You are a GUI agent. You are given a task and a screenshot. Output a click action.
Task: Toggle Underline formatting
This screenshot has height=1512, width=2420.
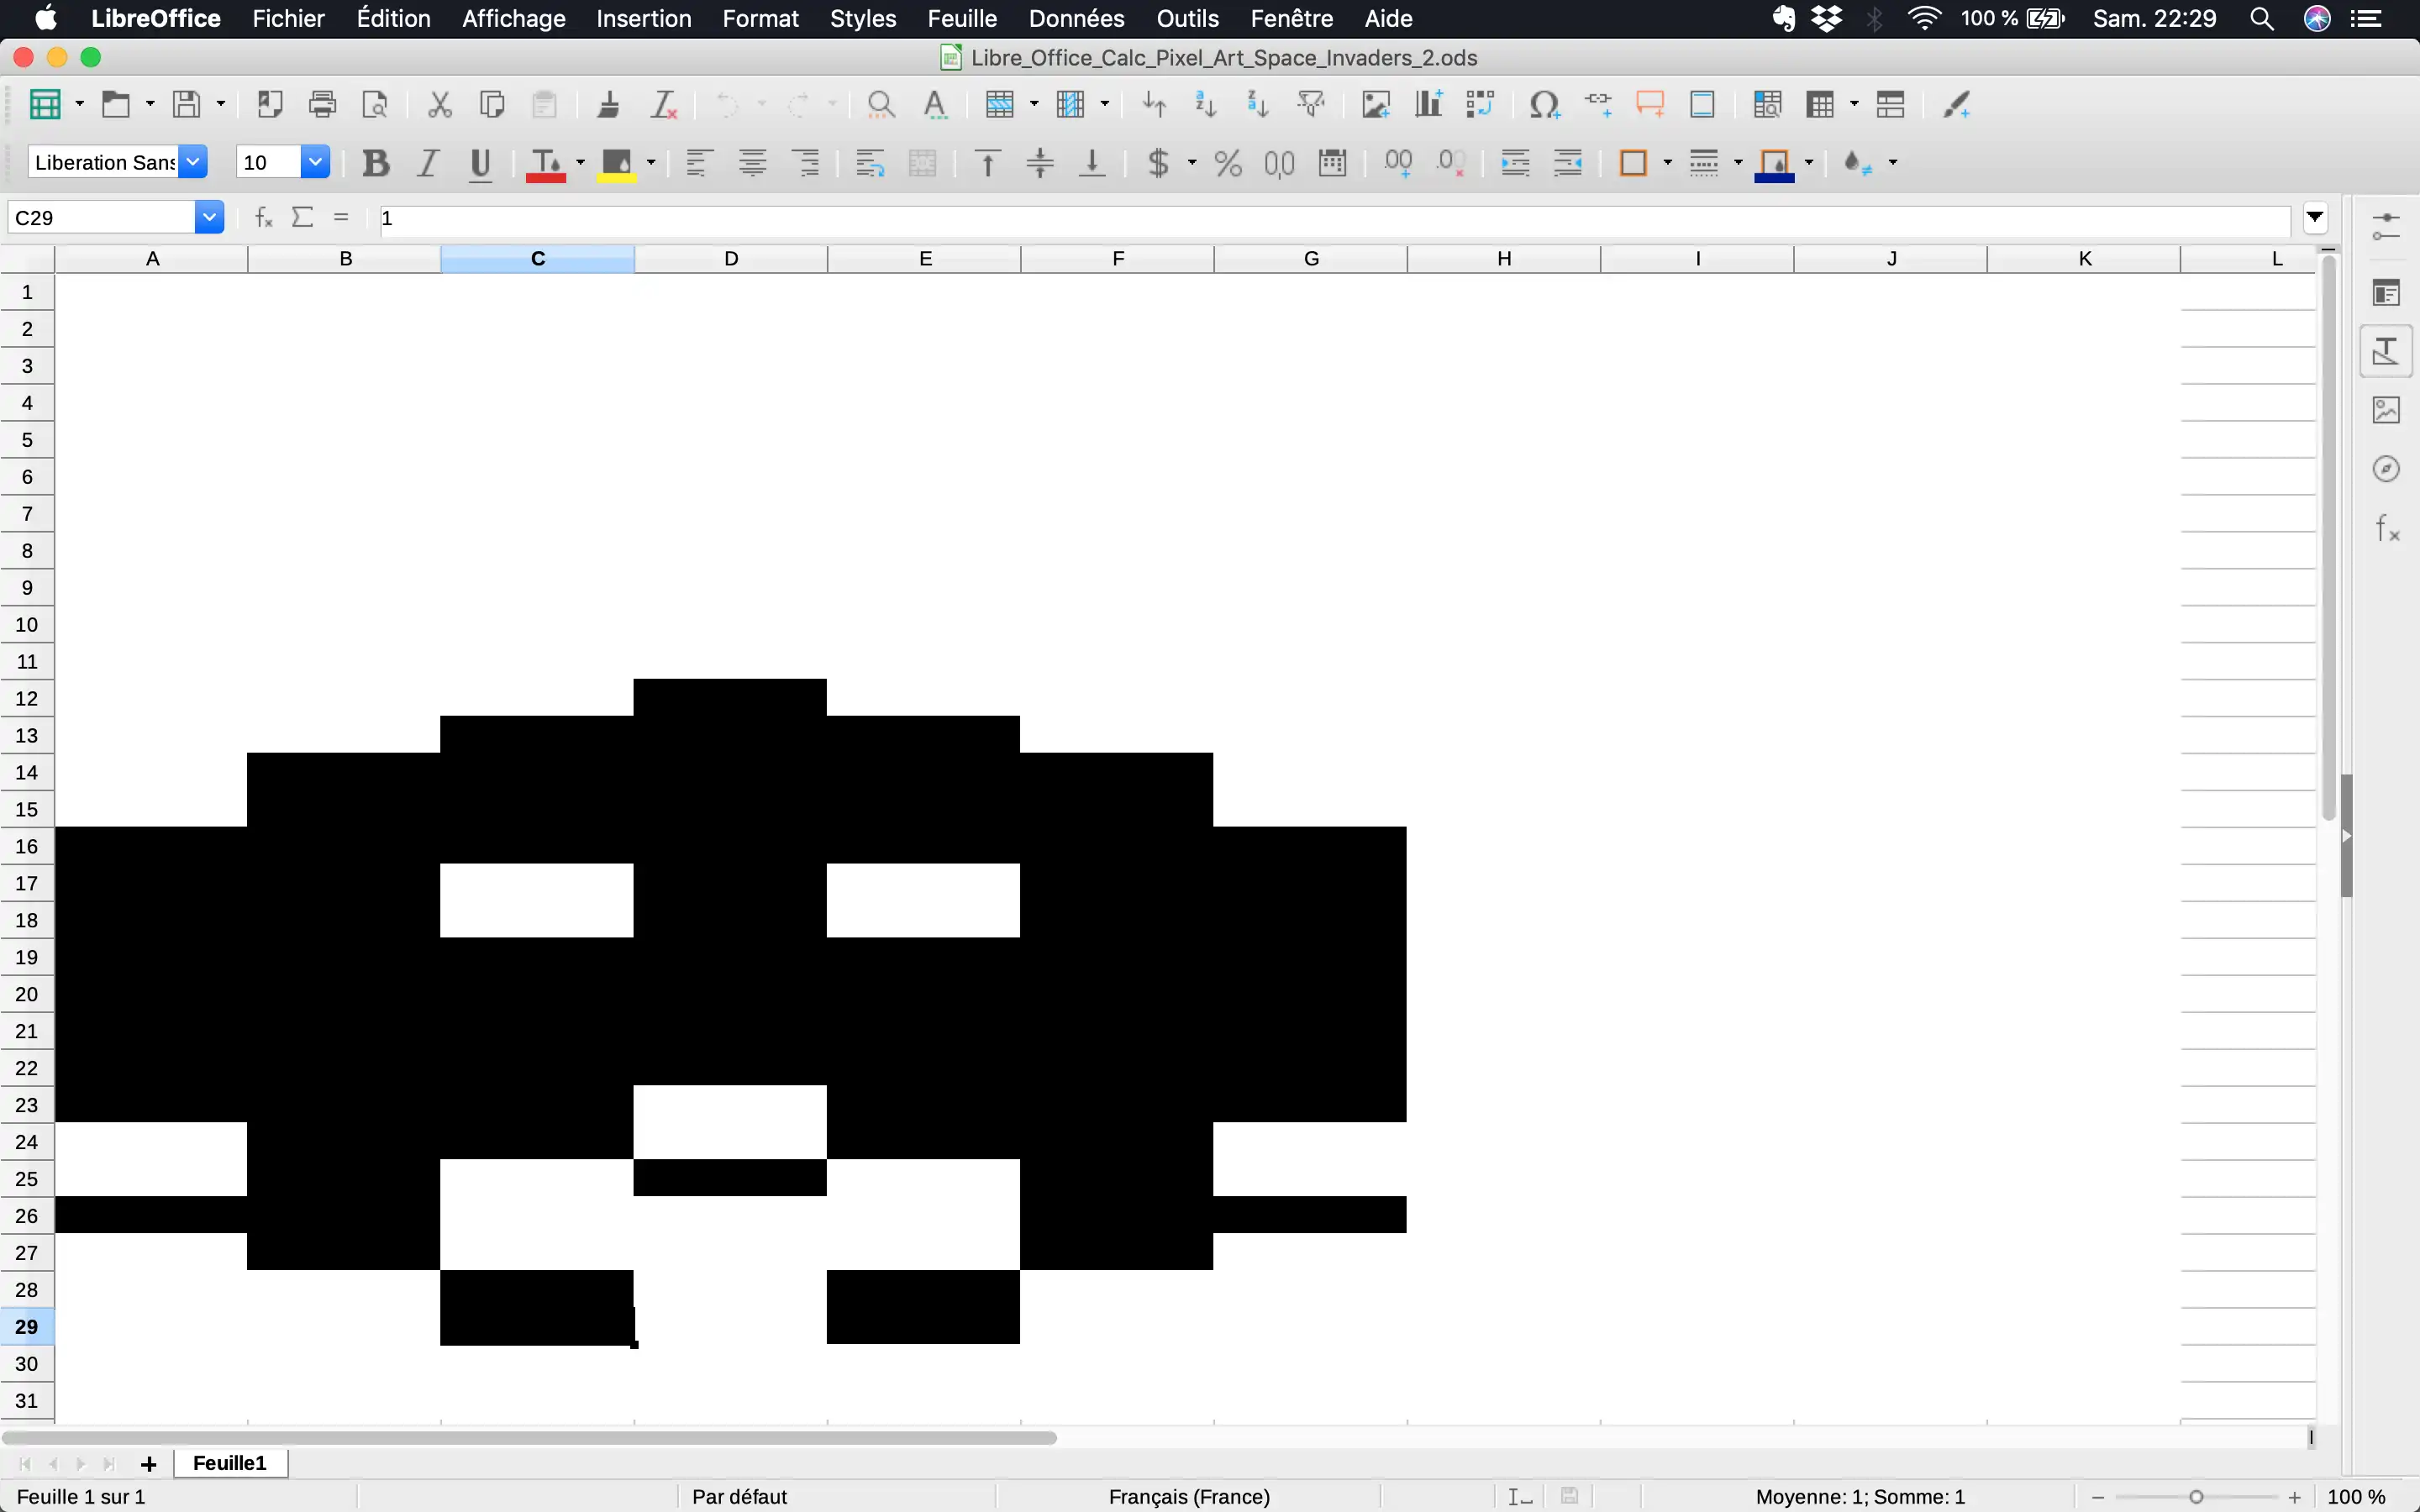[x=480, y=163]
